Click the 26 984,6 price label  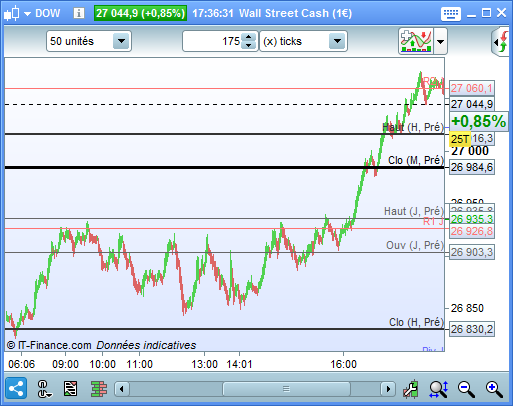pyautogui.click(x=472, y=167)
